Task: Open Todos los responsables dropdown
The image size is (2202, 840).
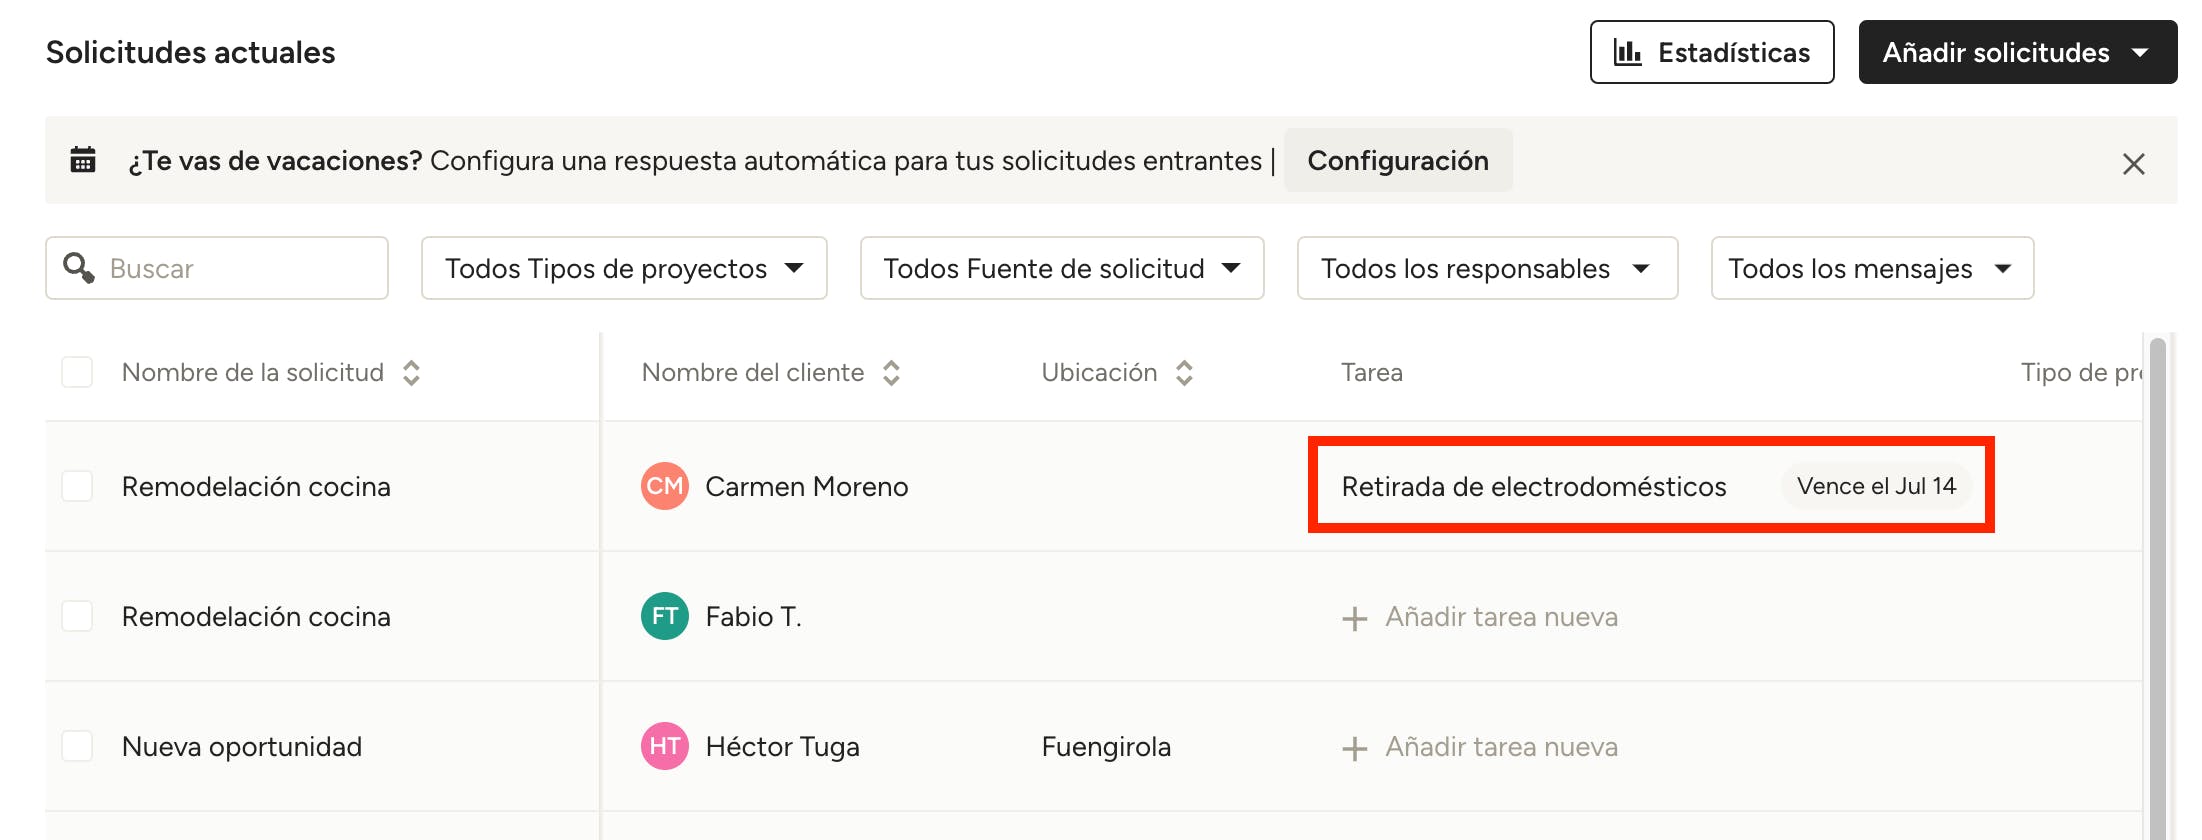Action: tap(1486, 268)
